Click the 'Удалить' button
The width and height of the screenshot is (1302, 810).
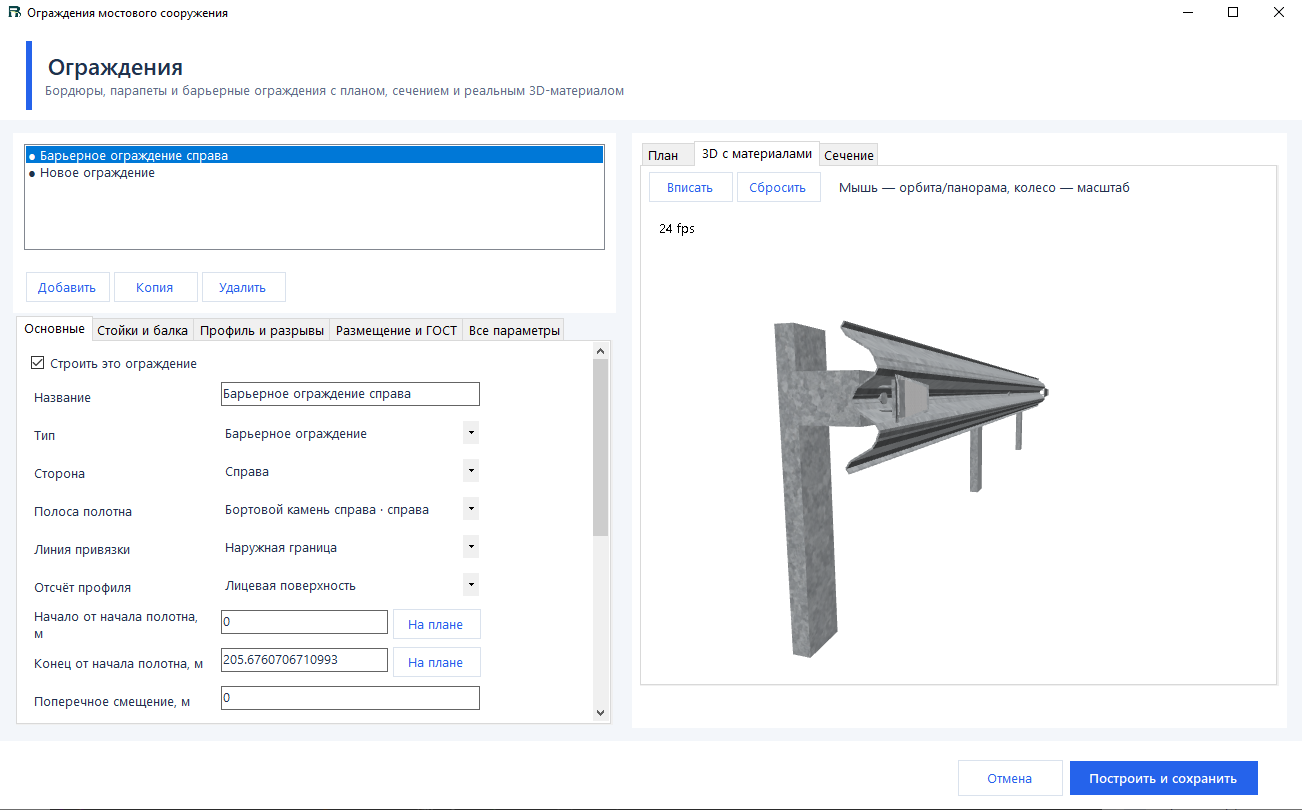click(x=243, y=287)
